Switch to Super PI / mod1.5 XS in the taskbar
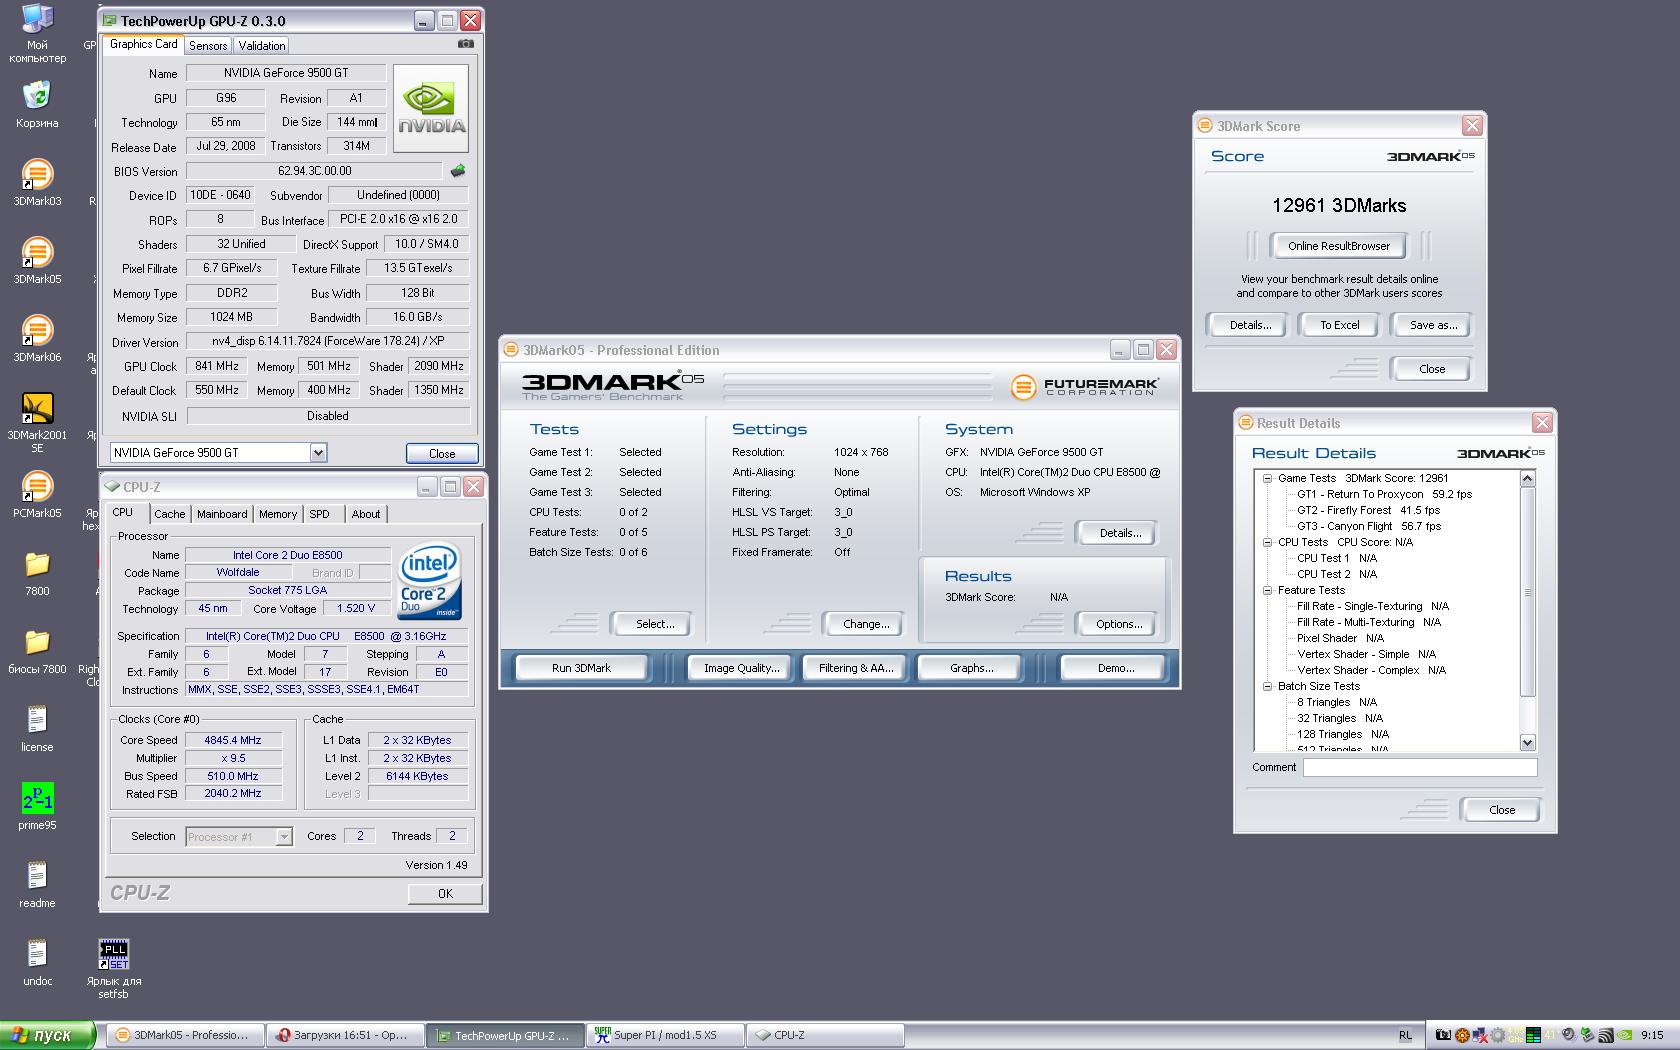This screenshot has width=1680, height=1050. 666,1035
